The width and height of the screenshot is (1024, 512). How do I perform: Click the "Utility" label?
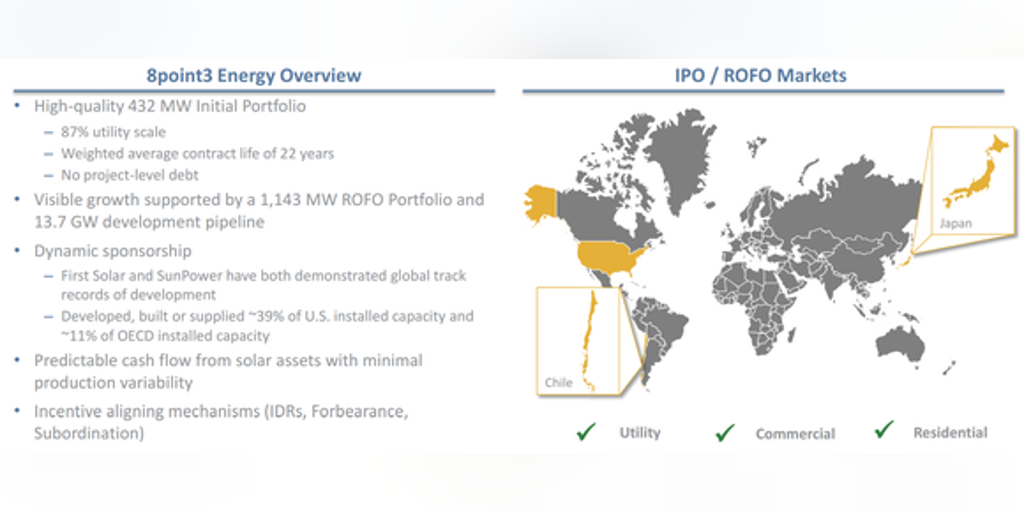tap(640, 432)
